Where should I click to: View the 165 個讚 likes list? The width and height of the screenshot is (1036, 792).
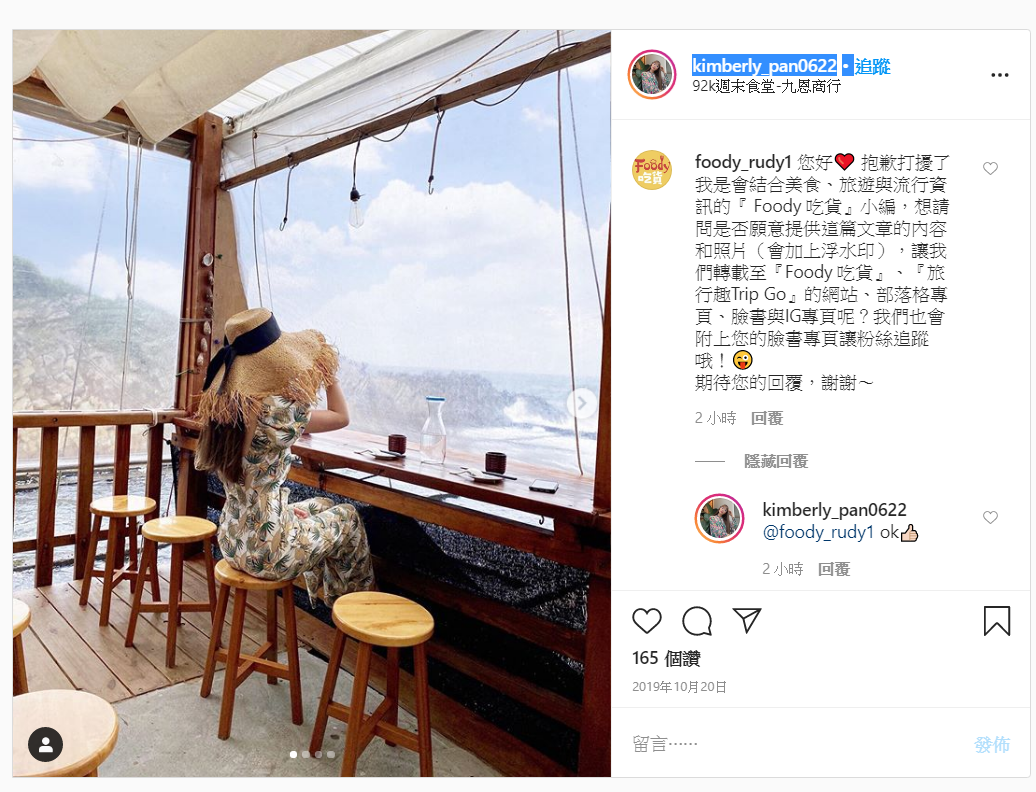pyautogui.click(x=666, y=658)
